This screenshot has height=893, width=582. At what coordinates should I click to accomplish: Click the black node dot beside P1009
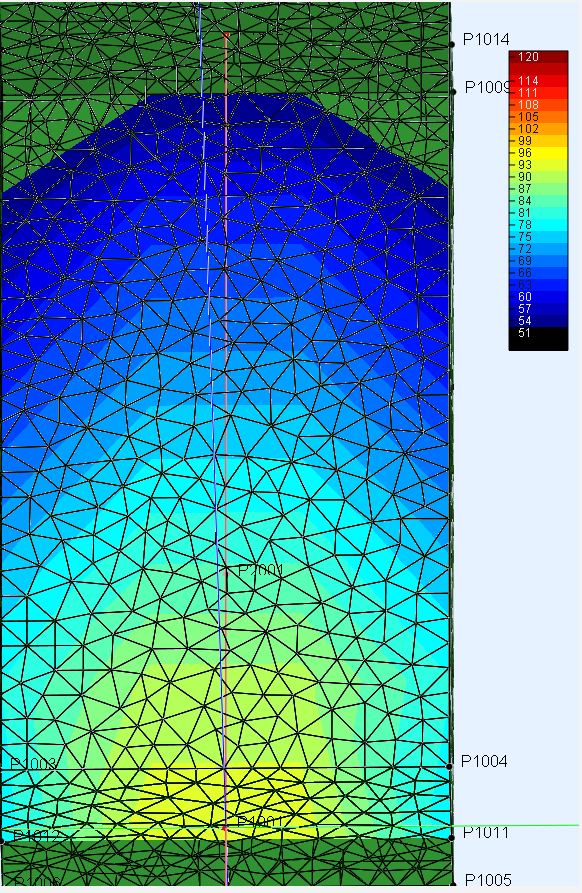(x=453, y=91)
